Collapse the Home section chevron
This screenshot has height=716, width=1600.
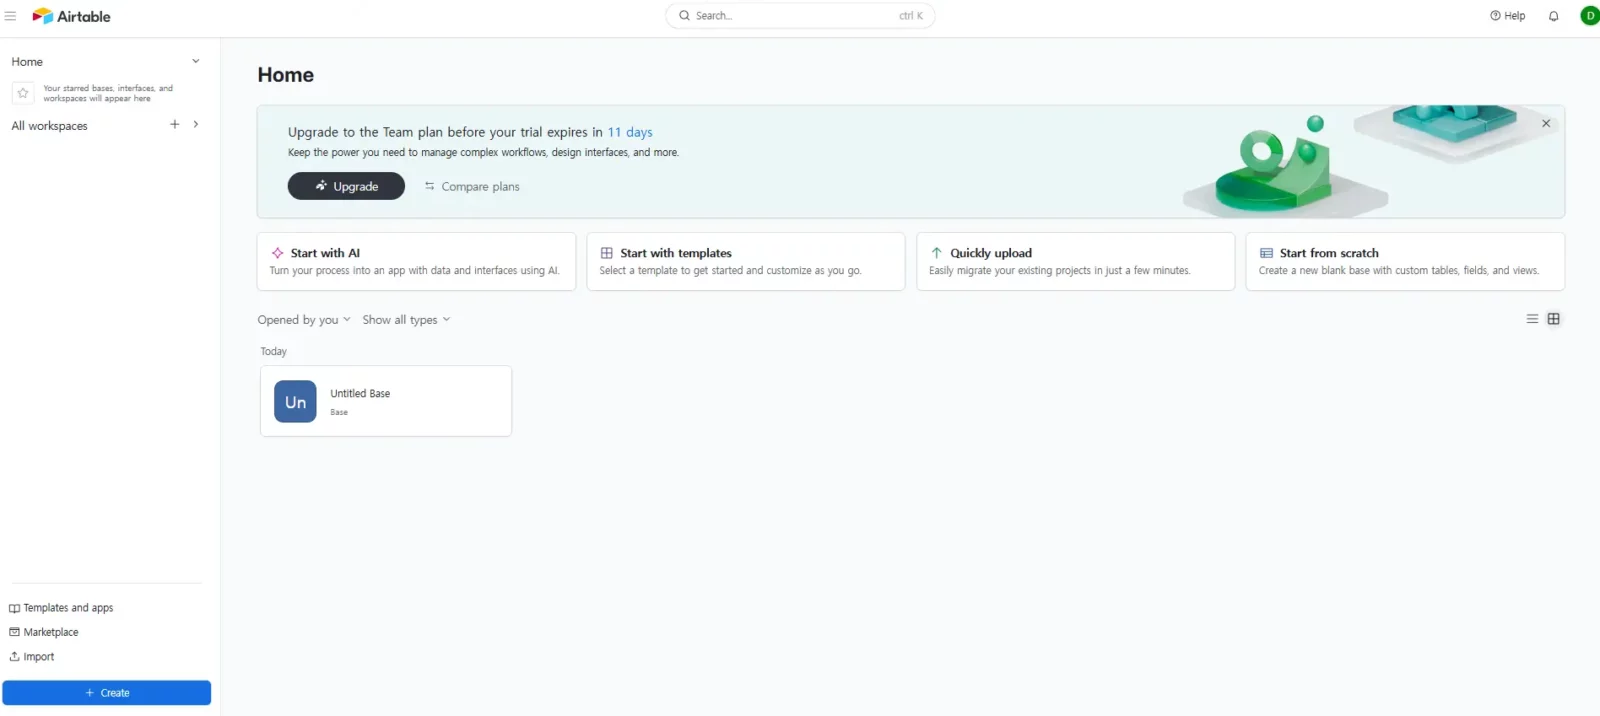pos(196,61)
